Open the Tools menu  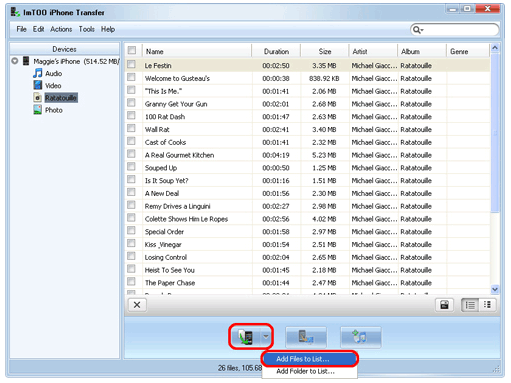pos(87,29)
